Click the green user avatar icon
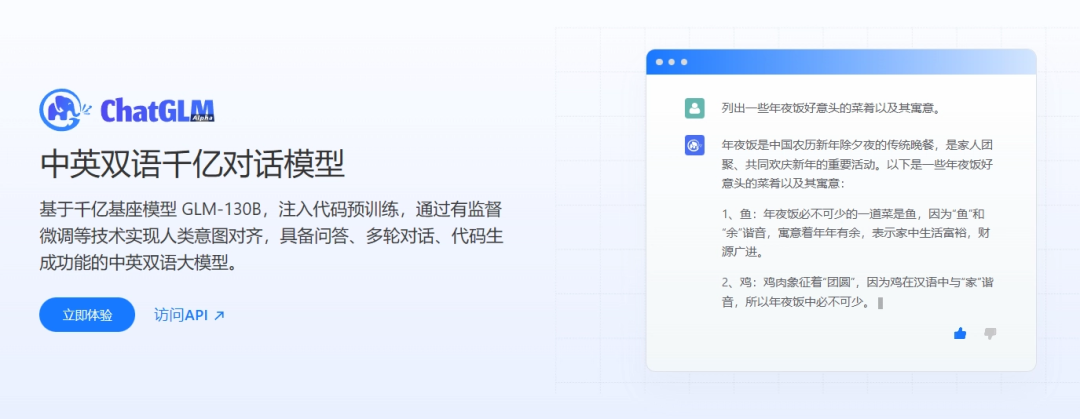 695,108
